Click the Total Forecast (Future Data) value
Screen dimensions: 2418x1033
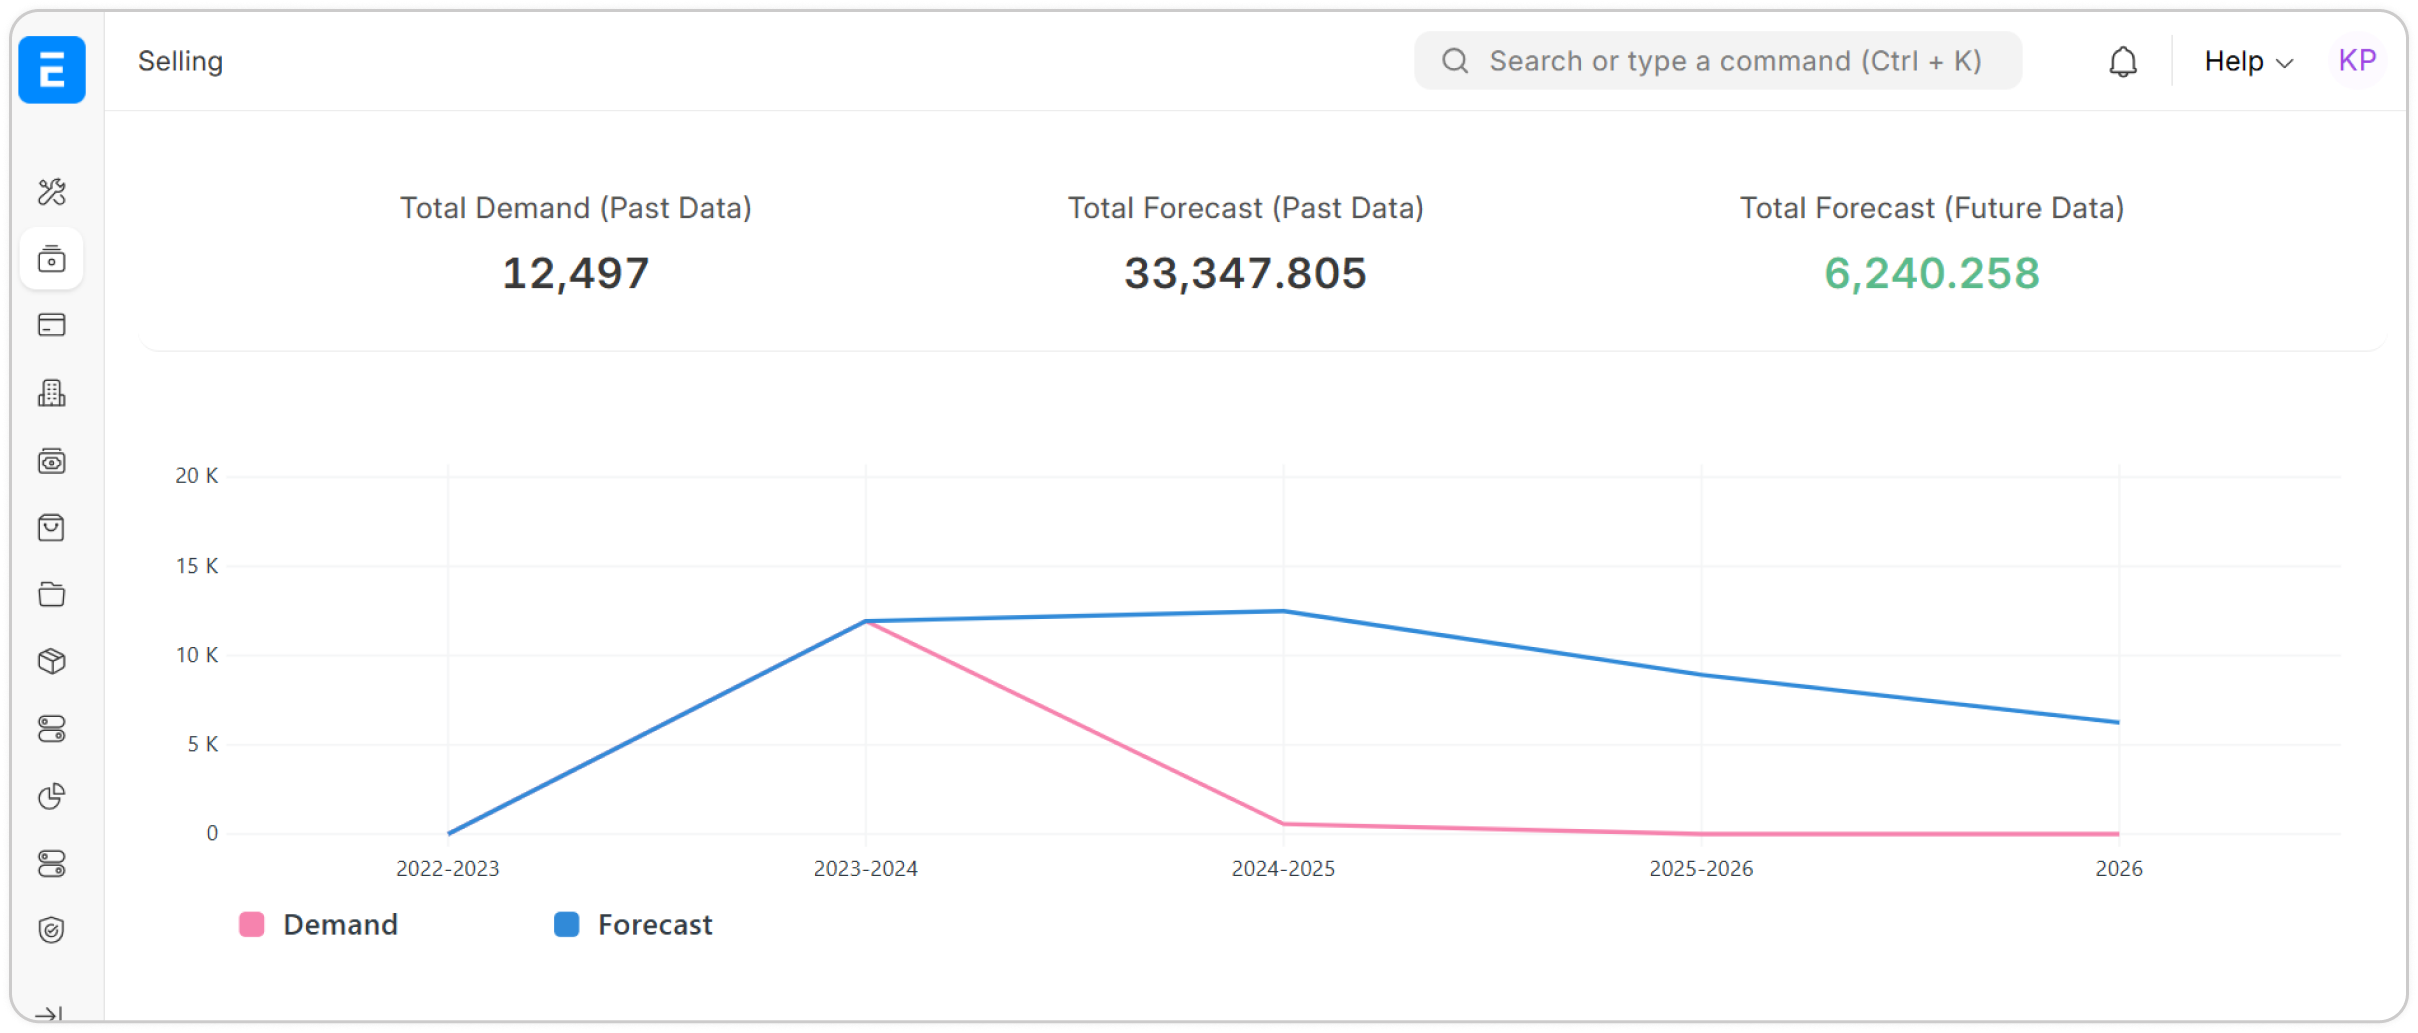[1931, 273]
